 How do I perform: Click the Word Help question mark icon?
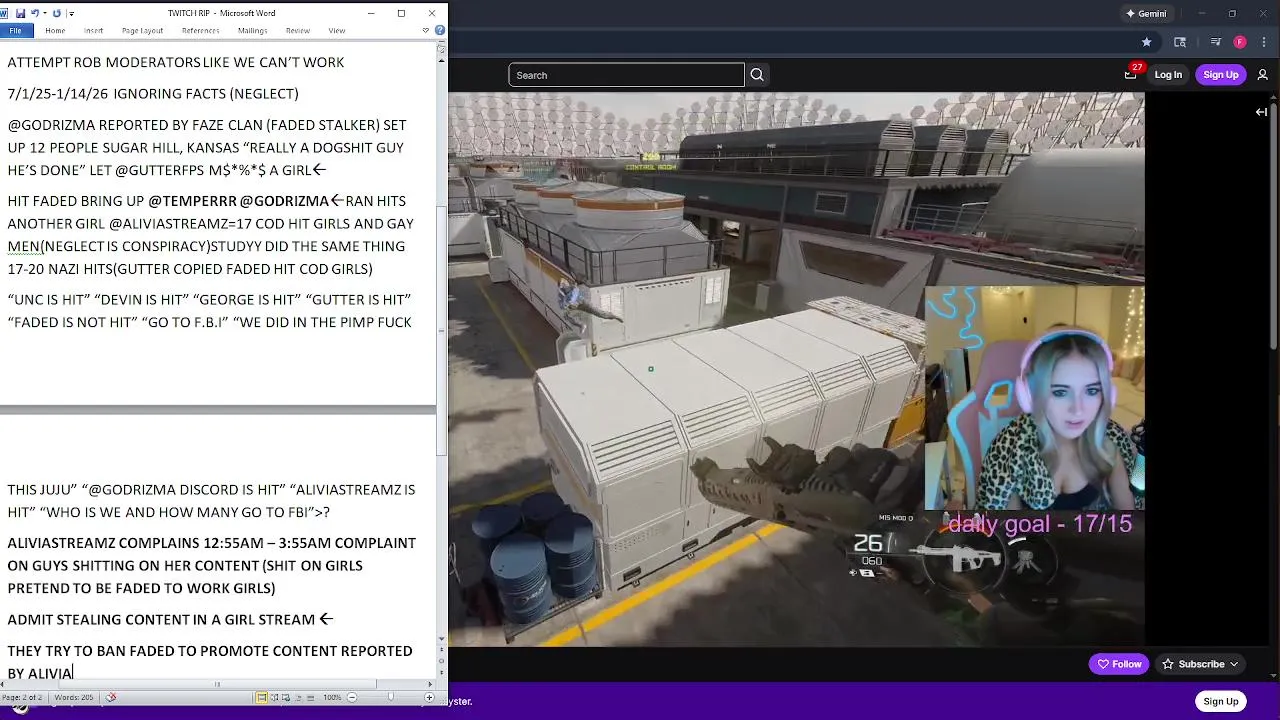pos(440,31)
